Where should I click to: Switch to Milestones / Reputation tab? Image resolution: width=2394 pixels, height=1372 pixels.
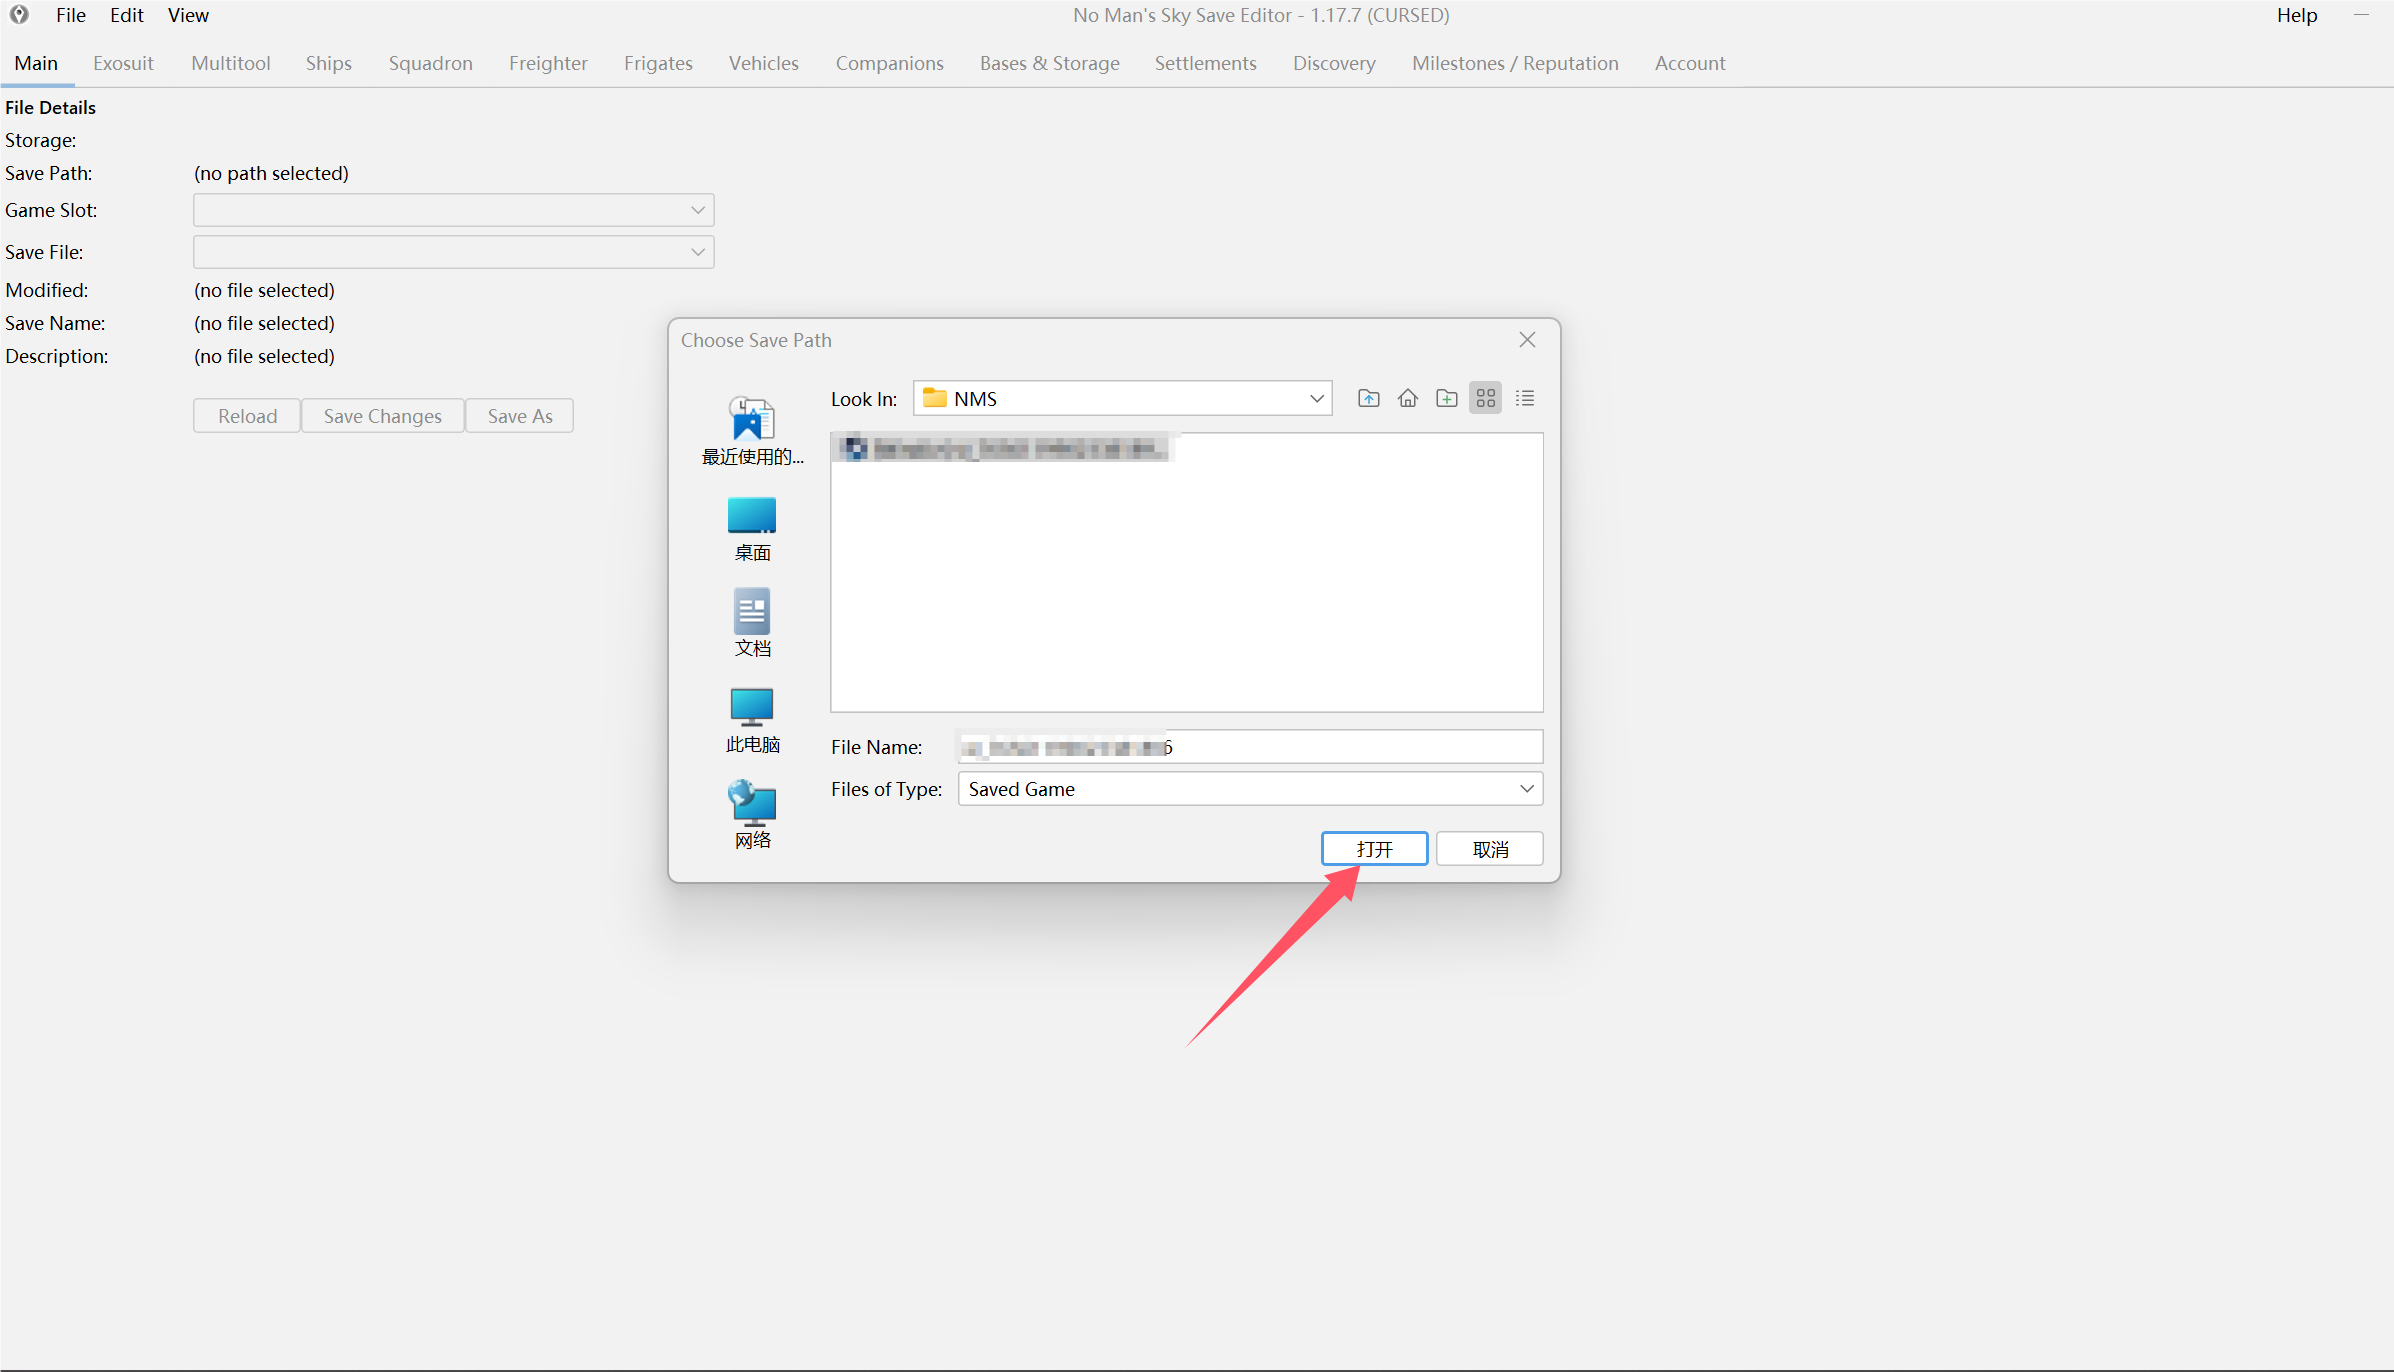point(1515,63)
